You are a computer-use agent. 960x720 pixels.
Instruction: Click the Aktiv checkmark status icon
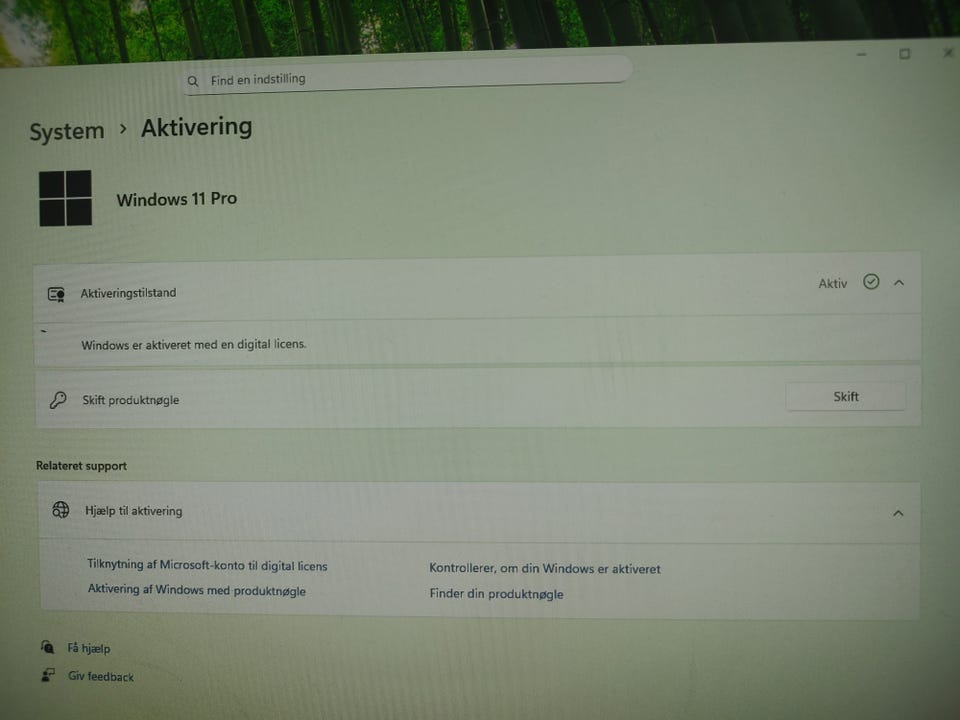click(x=871, y=282)
